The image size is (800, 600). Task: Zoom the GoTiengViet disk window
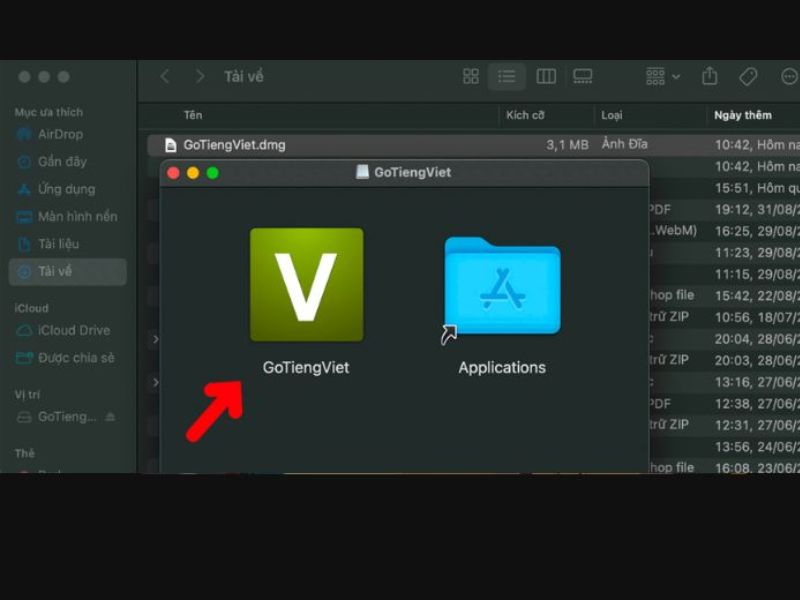click(x=213, y=173)
